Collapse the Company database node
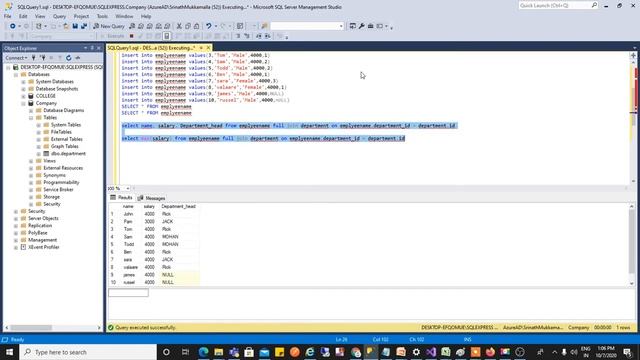640x360 pixels. (23, 103)
